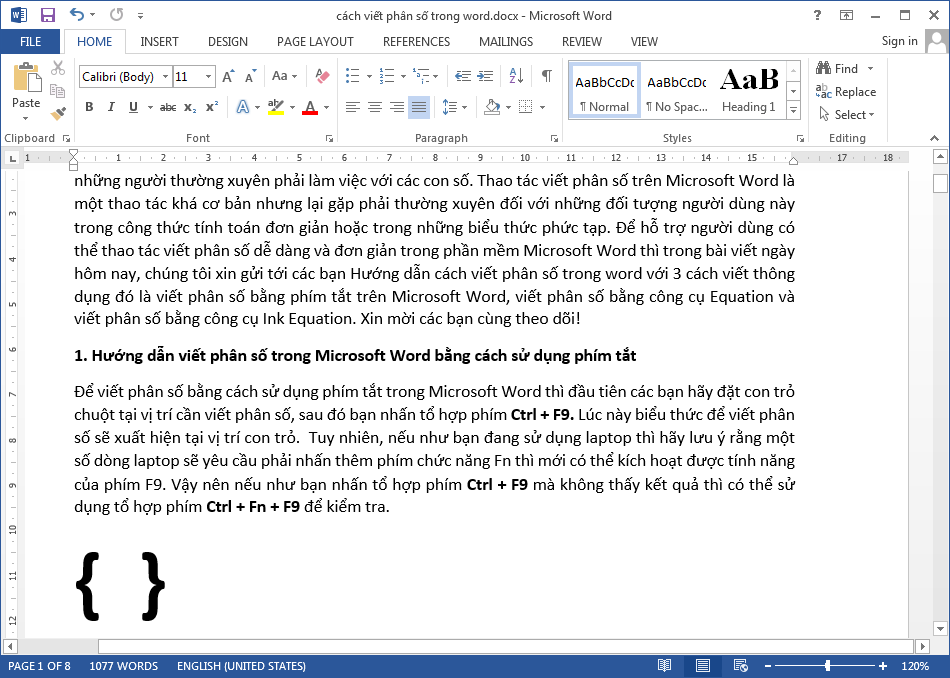The image size is (950, 678).
Task: Decrease the paragraph indent
Action: point(463,76)
